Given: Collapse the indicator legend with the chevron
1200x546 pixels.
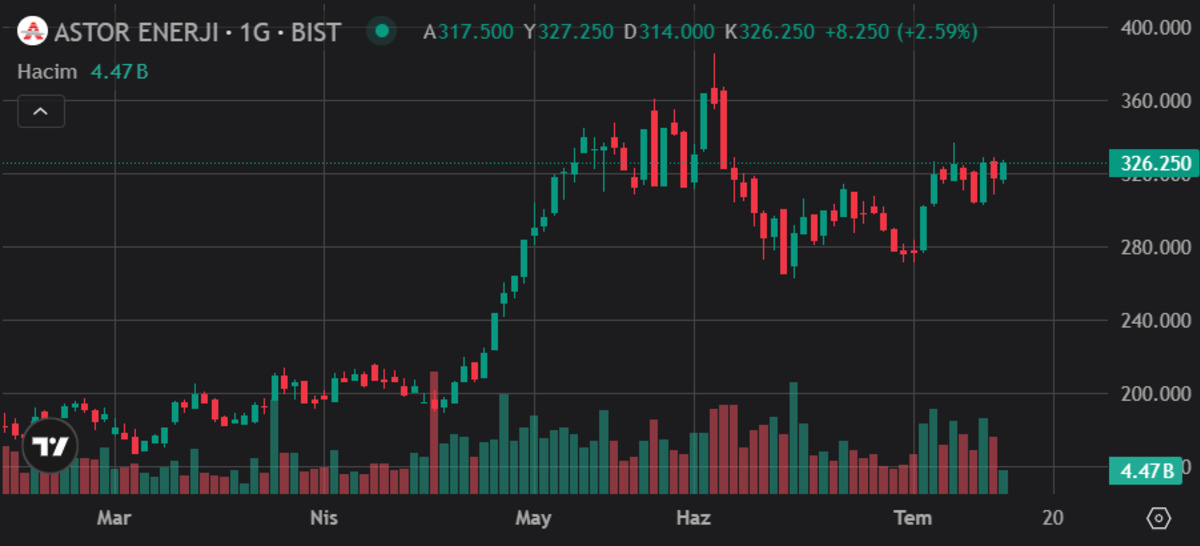Looking at the screenshot, I should (x=41, y=111).
